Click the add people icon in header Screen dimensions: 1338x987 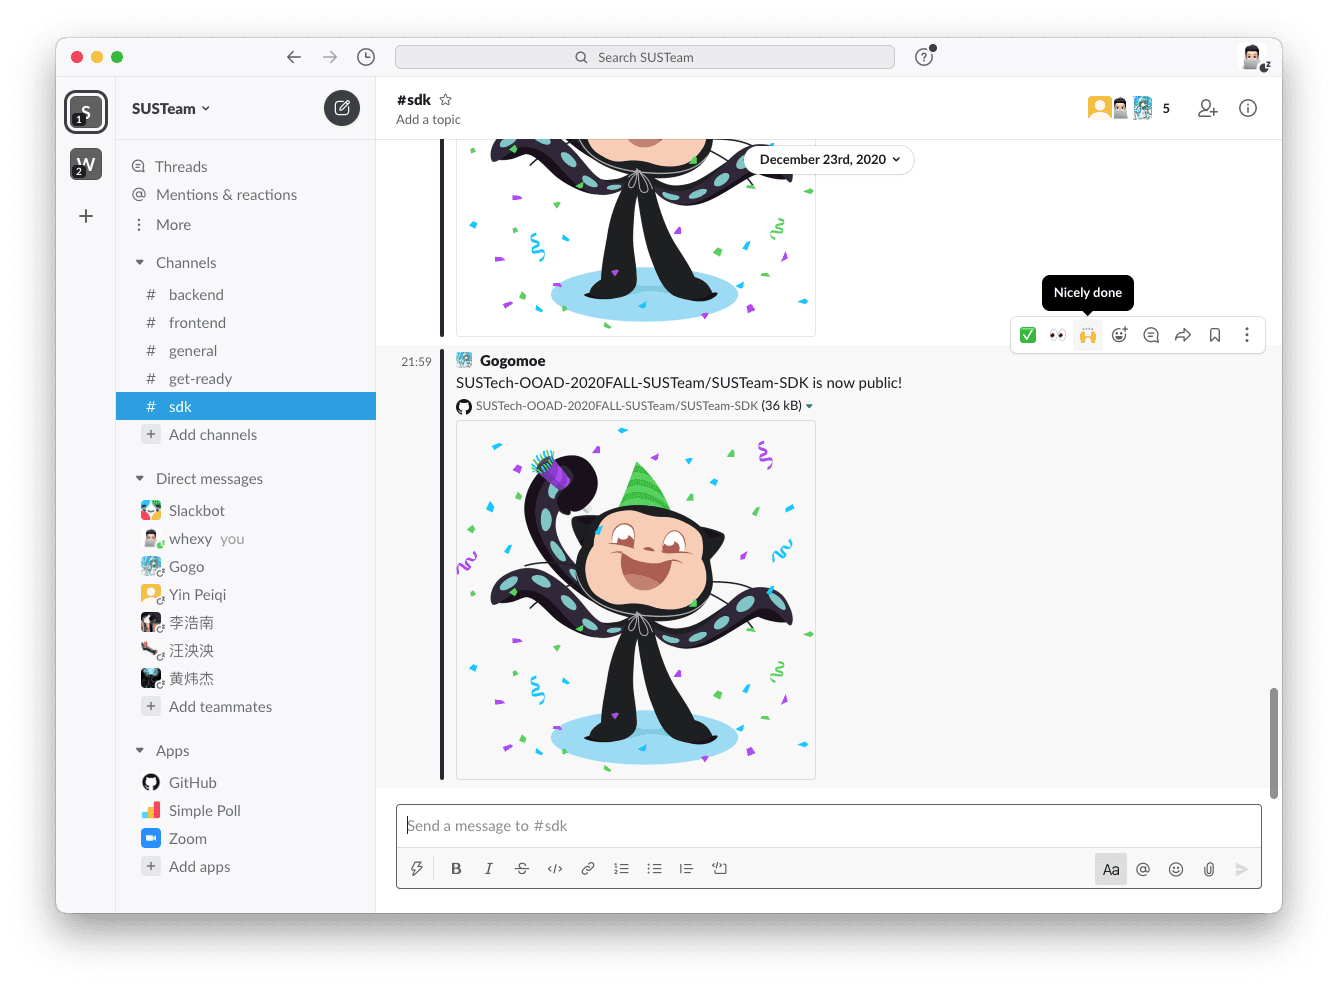[1207, 108]
